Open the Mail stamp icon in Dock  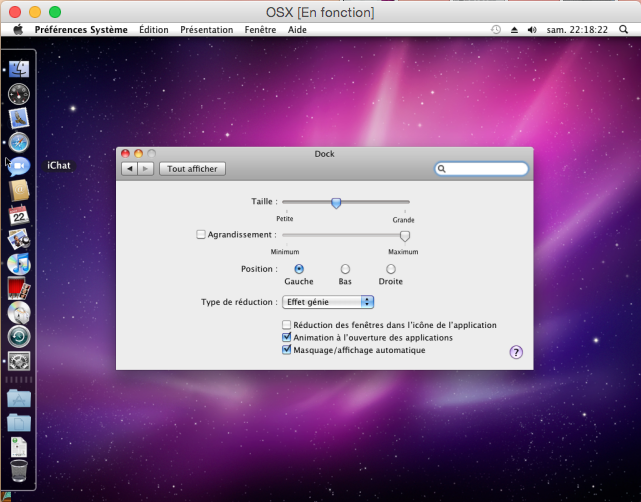click(19, 118)
